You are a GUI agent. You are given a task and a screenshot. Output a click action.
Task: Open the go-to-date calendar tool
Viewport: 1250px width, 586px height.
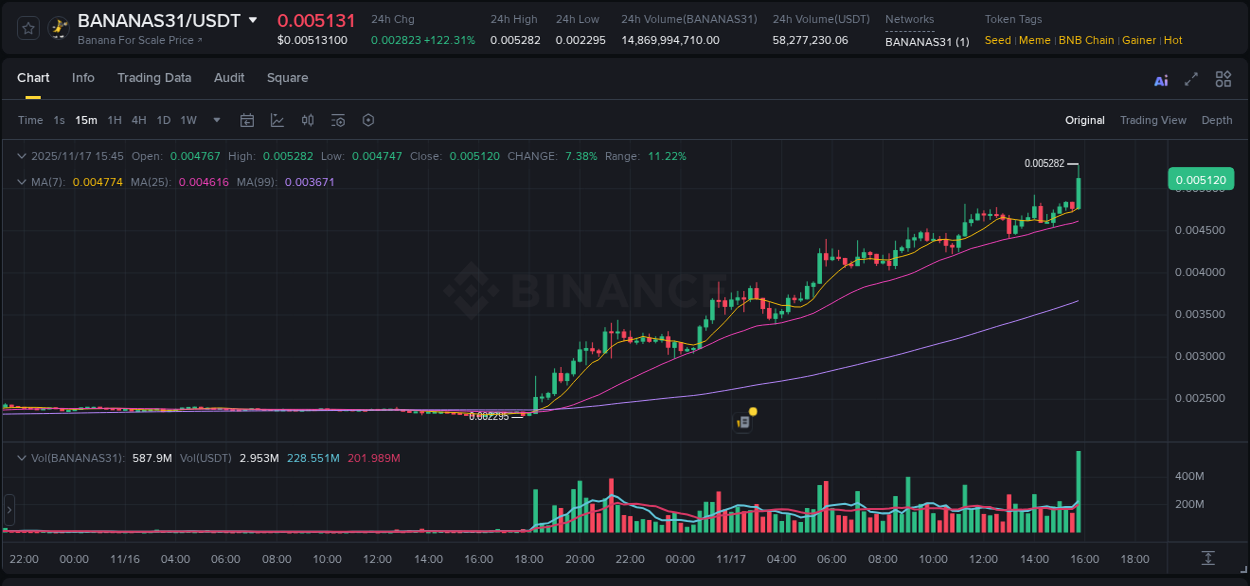[x=247, y=120]
